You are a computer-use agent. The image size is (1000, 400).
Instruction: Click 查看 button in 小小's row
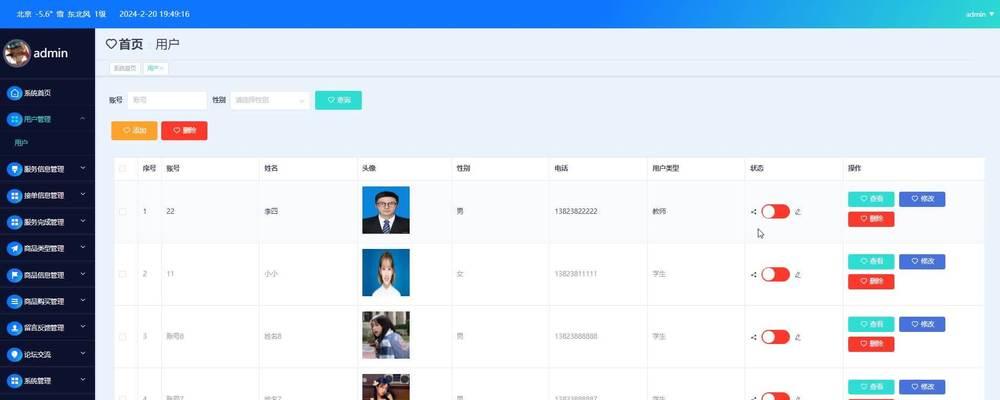871,262
